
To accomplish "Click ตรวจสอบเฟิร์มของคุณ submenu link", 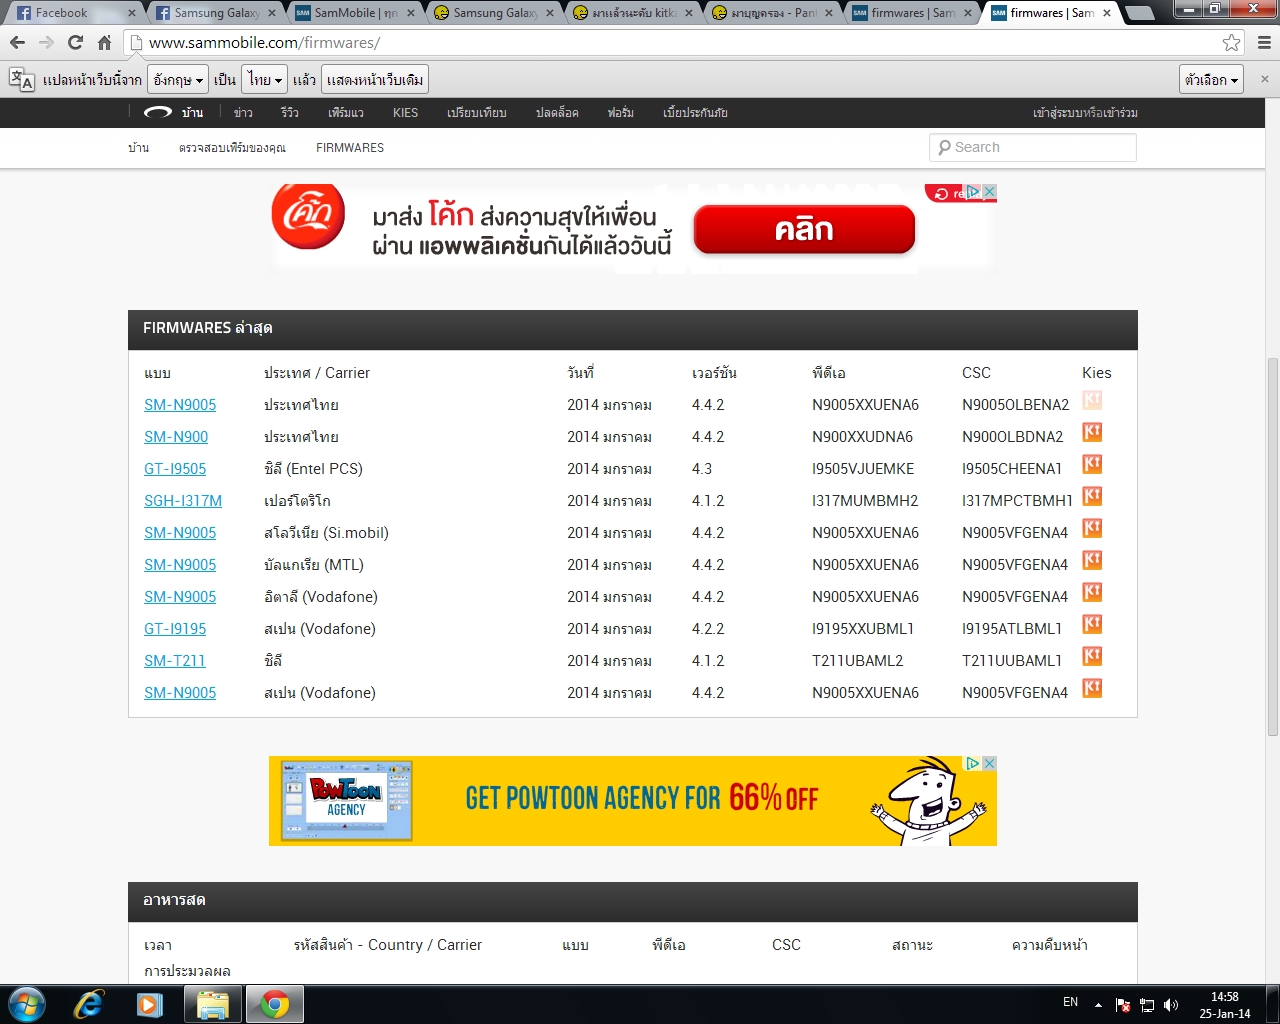I will [x=232, y=147].
